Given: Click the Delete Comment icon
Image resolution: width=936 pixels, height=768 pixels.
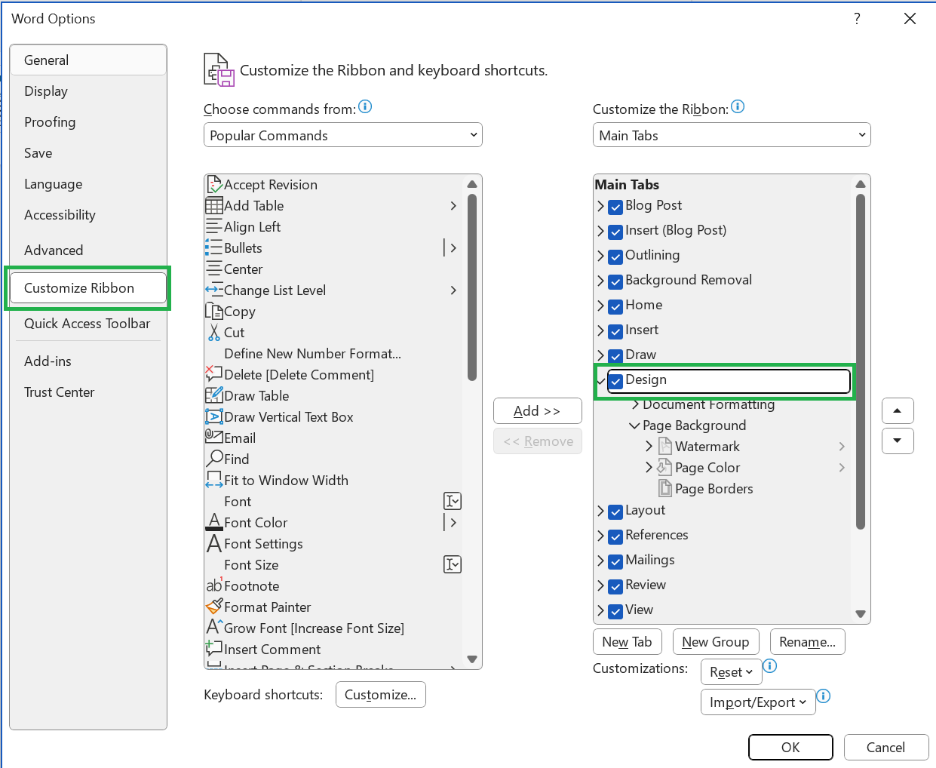Looking at the screenshot, I should pos(214,374).
